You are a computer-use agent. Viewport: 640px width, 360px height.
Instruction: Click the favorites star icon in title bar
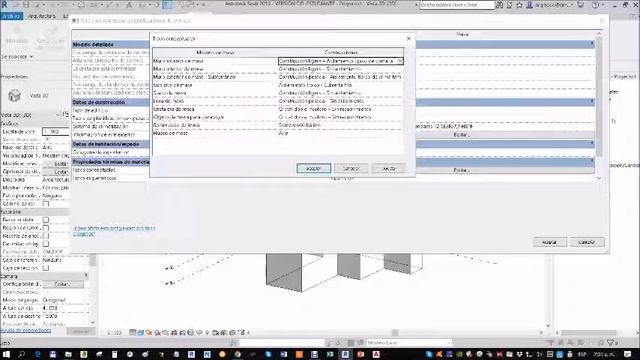tap(519, 5)
